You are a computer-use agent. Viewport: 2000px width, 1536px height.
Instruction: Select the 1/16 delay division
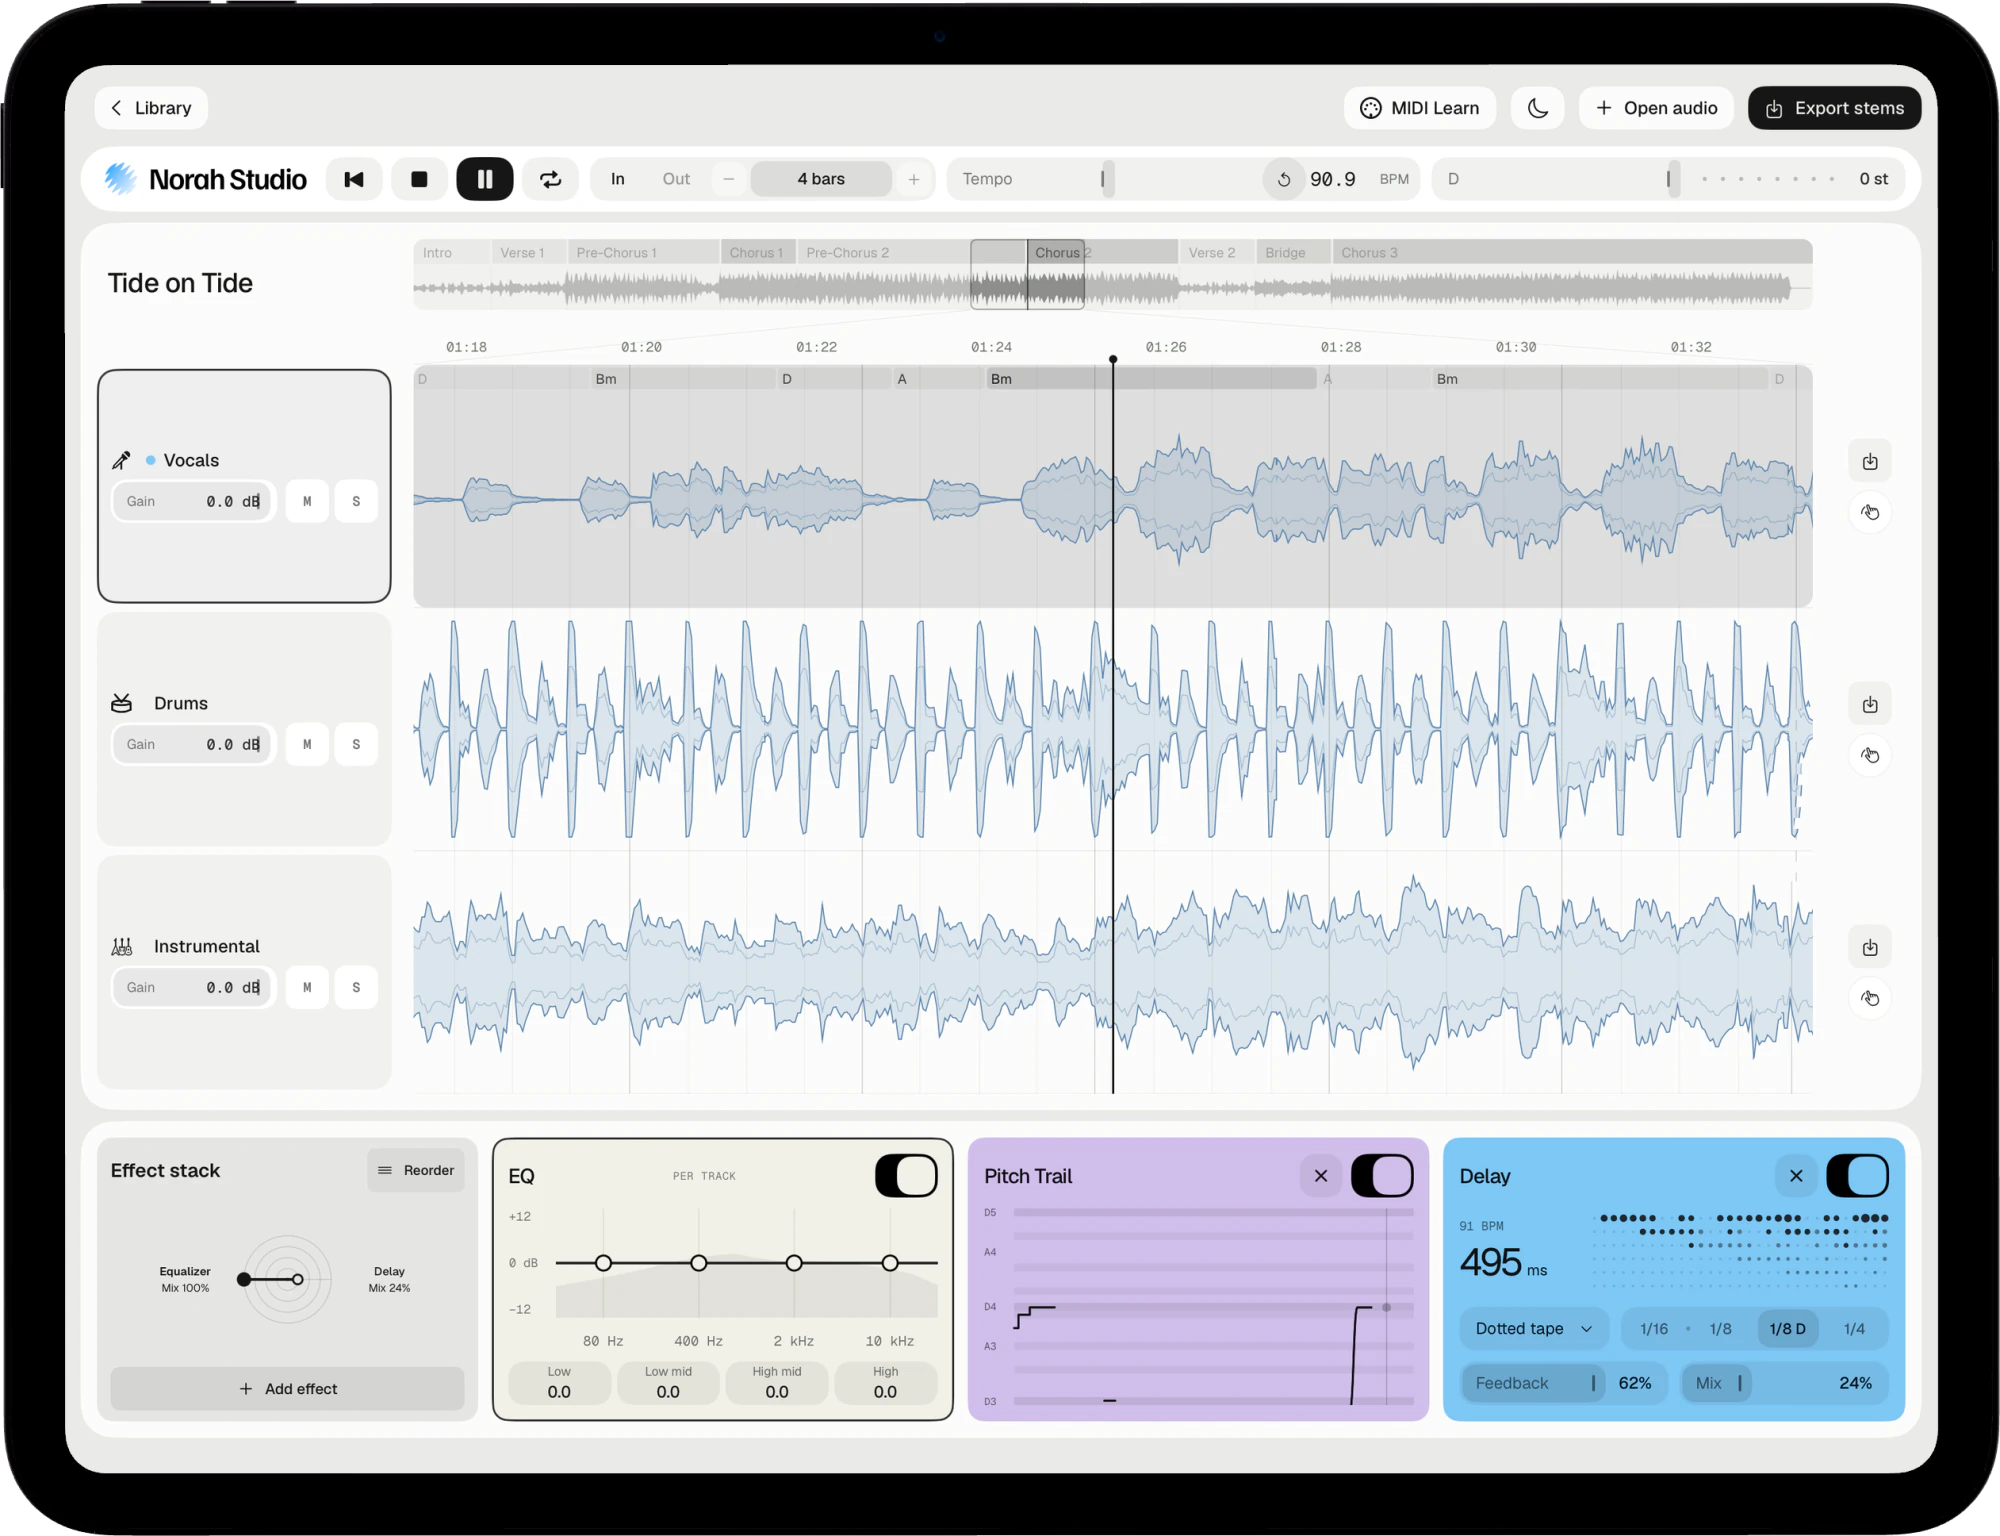click(x=1654, y=1328)
